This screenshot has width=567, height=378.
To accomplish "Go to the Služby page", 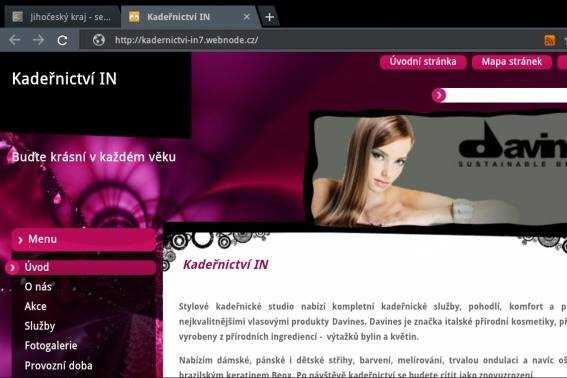I will (40, 326).
